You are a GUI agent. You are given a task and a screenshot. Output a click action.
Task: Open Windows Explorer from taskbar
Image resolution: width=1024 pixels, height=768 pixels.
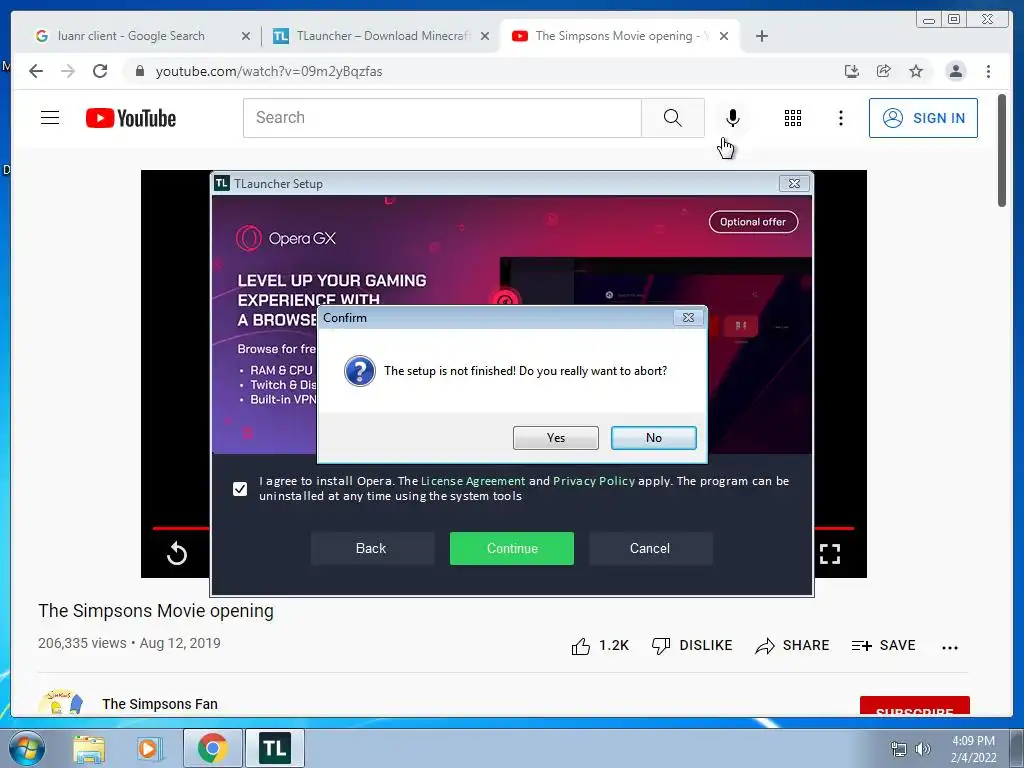(x=89, y=748)
